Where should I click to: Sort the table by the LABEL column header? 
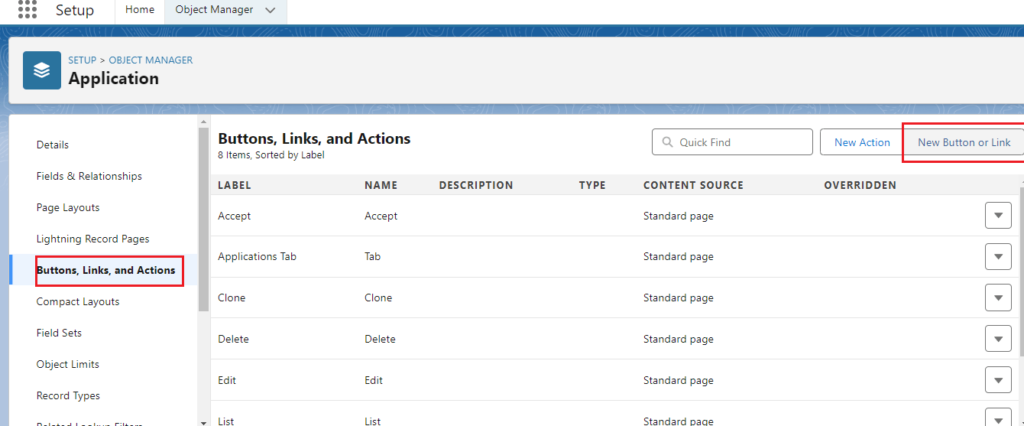click(234, 185)
